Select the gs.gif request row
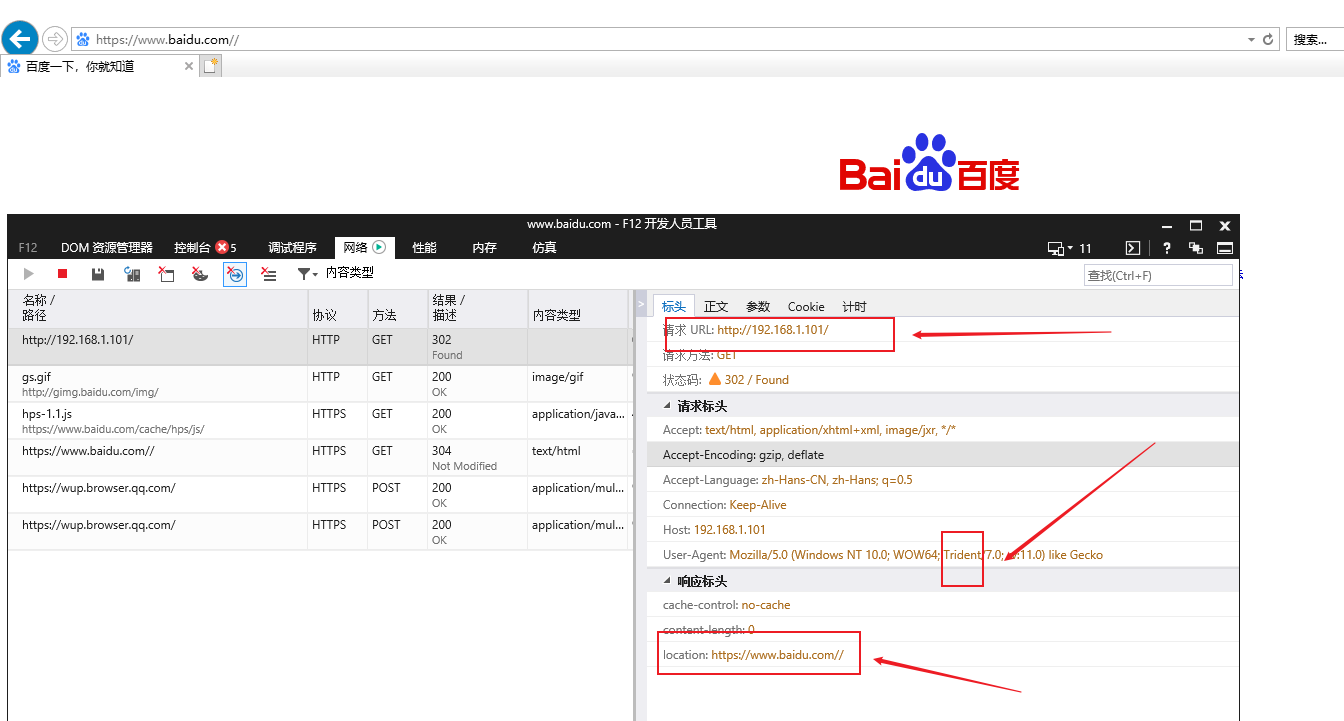The height and width of the screenshot is (721, 1344). 320,384
